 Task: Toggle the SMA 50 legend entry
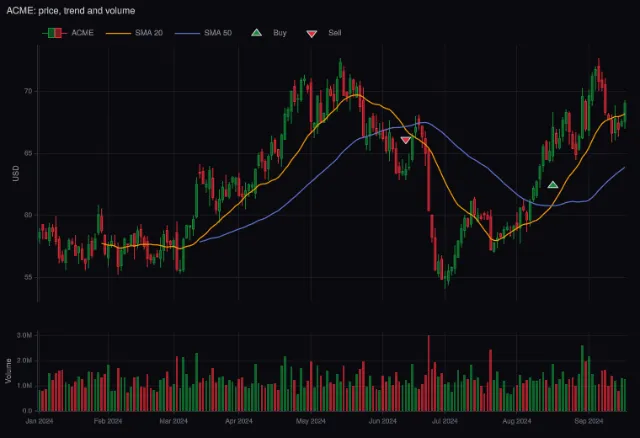point(203,33)
